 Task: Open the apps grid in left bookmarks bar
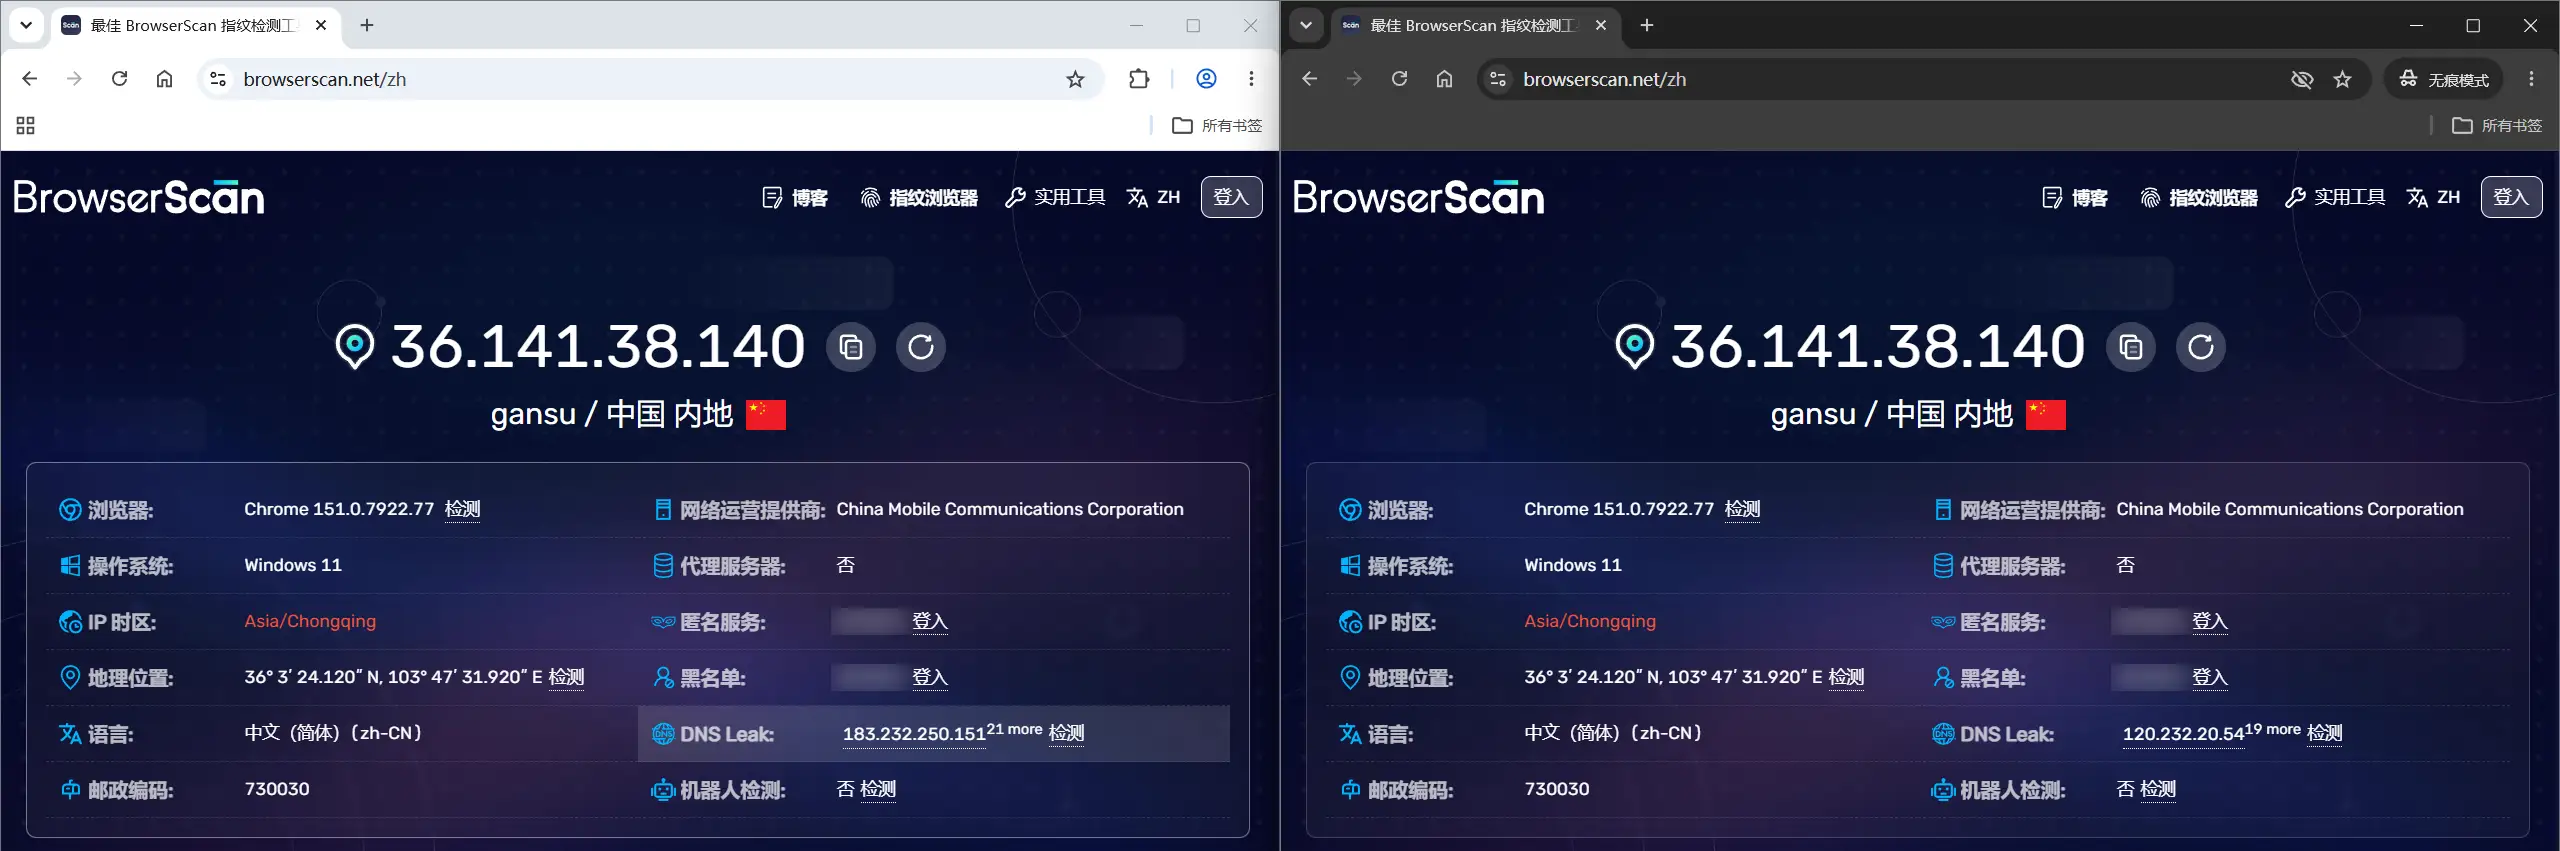(26, 126)
